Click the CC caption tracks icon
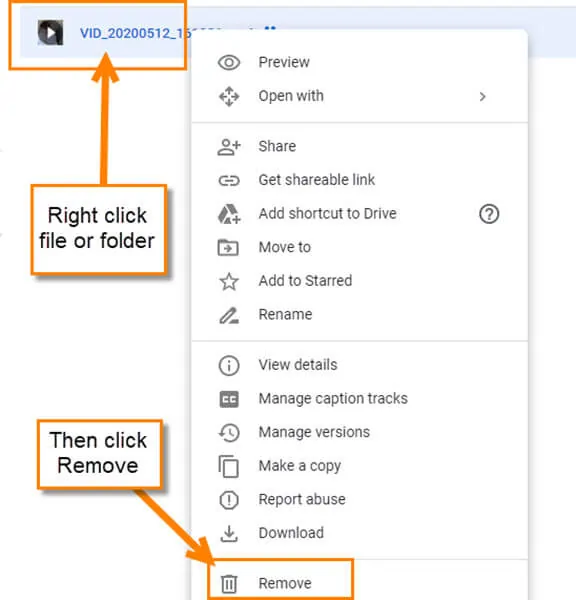576x600 pixels. point(229,399)
